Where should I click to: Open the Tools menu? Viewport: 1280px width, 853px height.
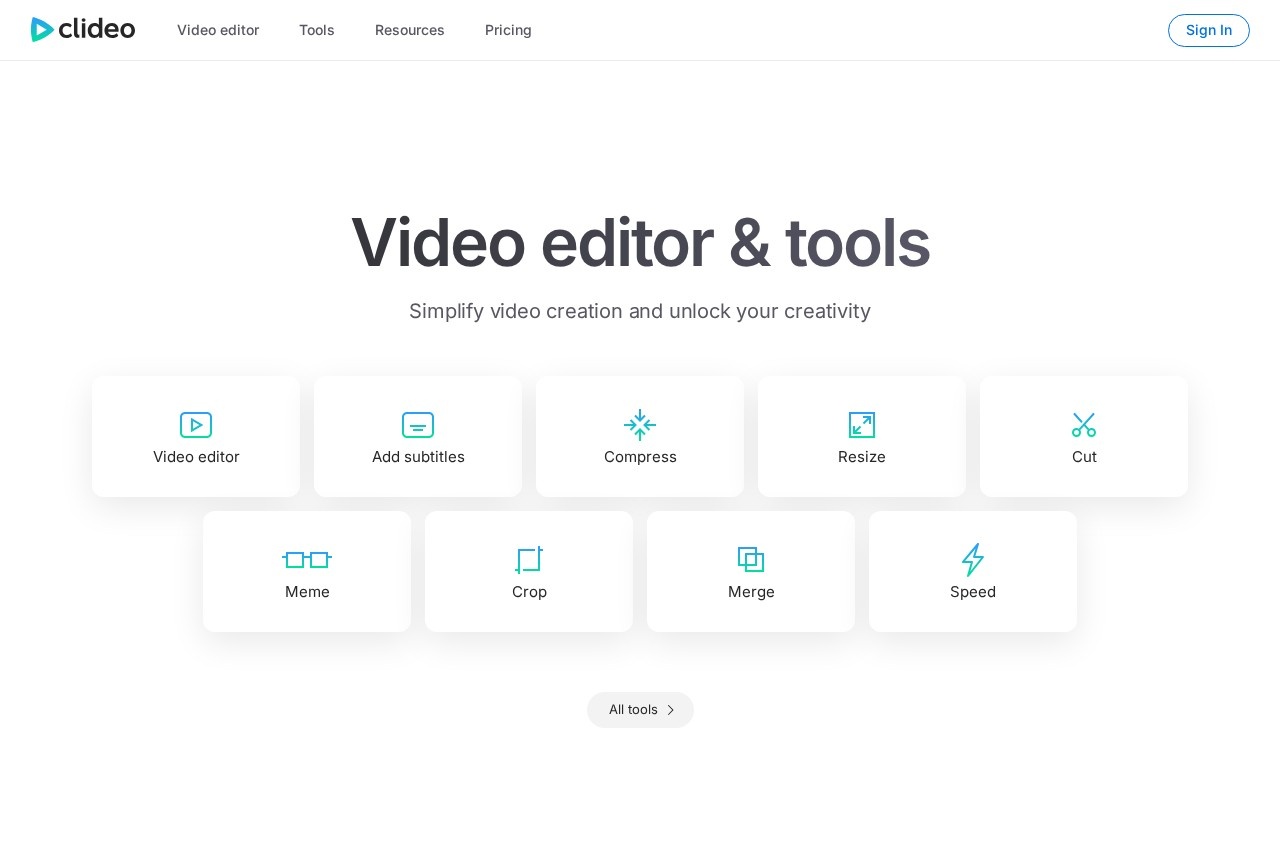point(317,30)
